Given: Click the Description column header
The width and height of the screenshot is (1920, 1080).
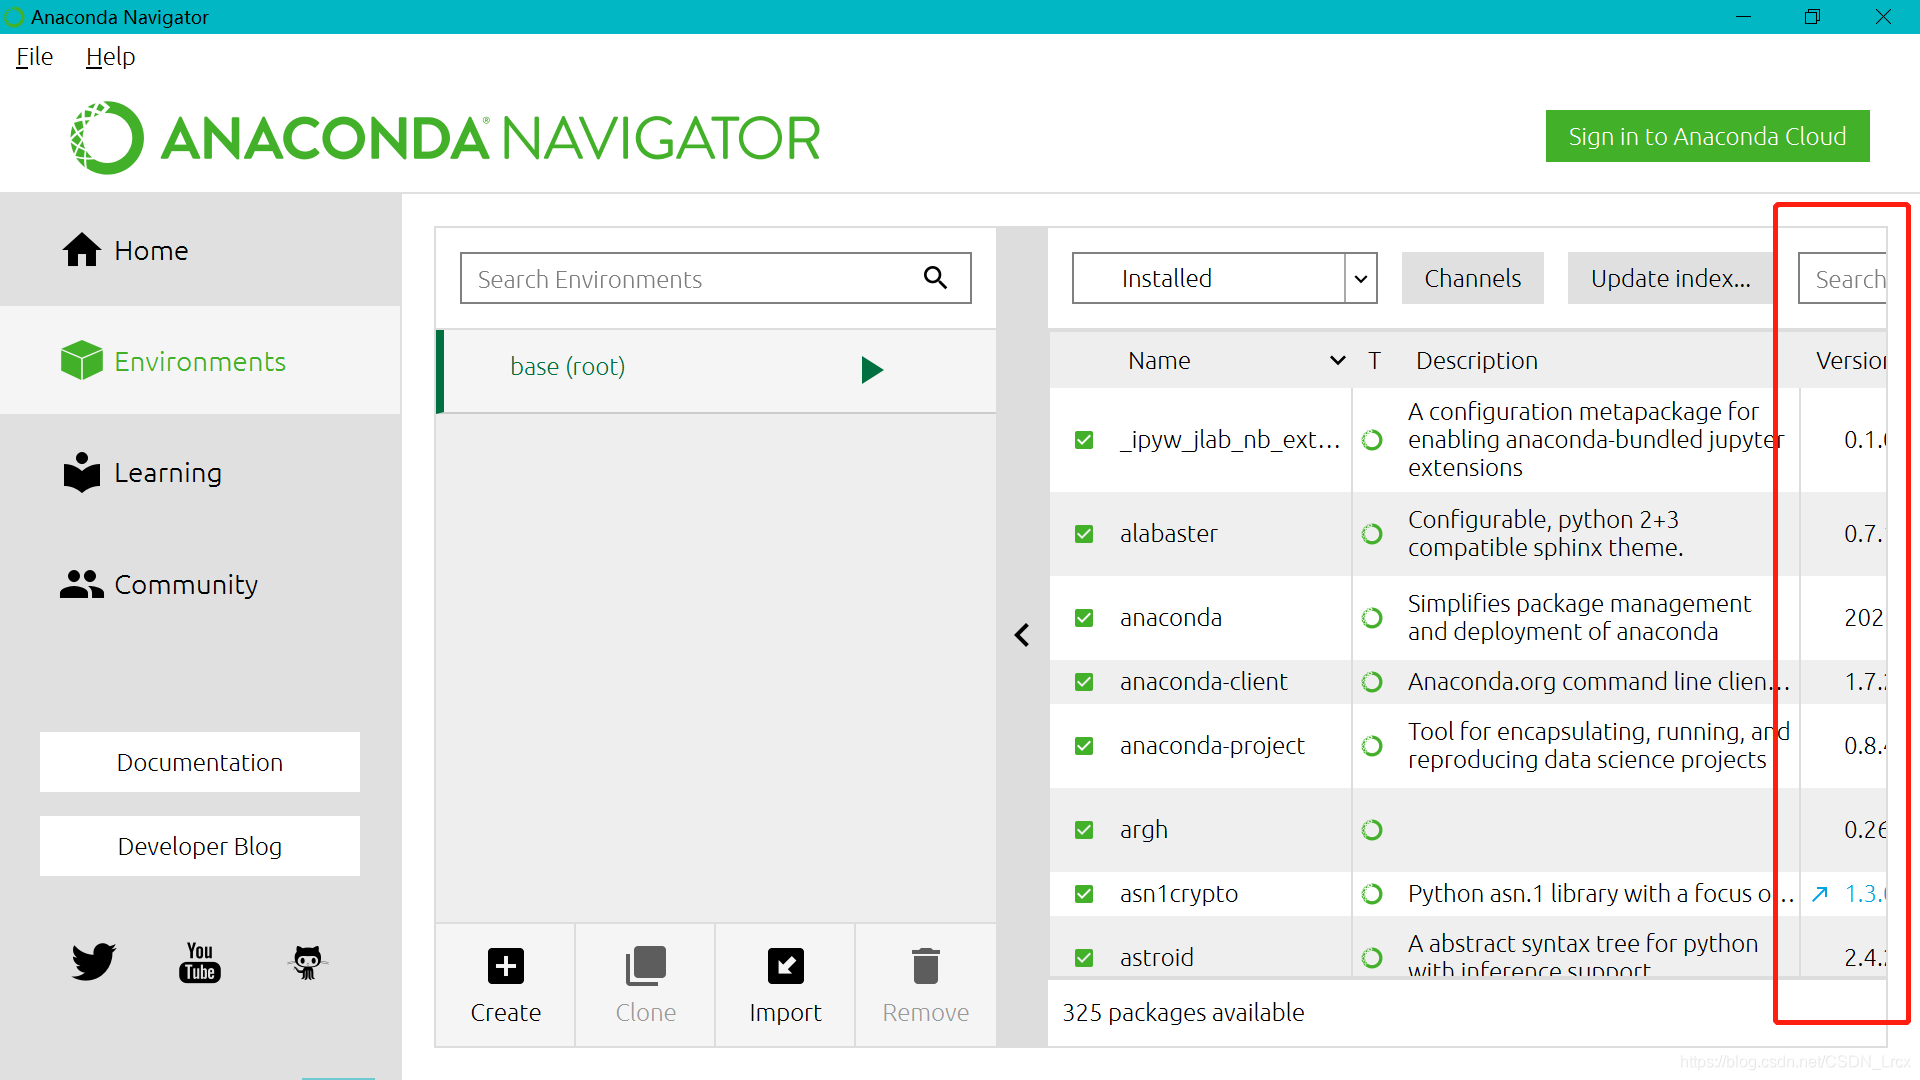Looking at the screenshot, I should (x=1476, y=361).
